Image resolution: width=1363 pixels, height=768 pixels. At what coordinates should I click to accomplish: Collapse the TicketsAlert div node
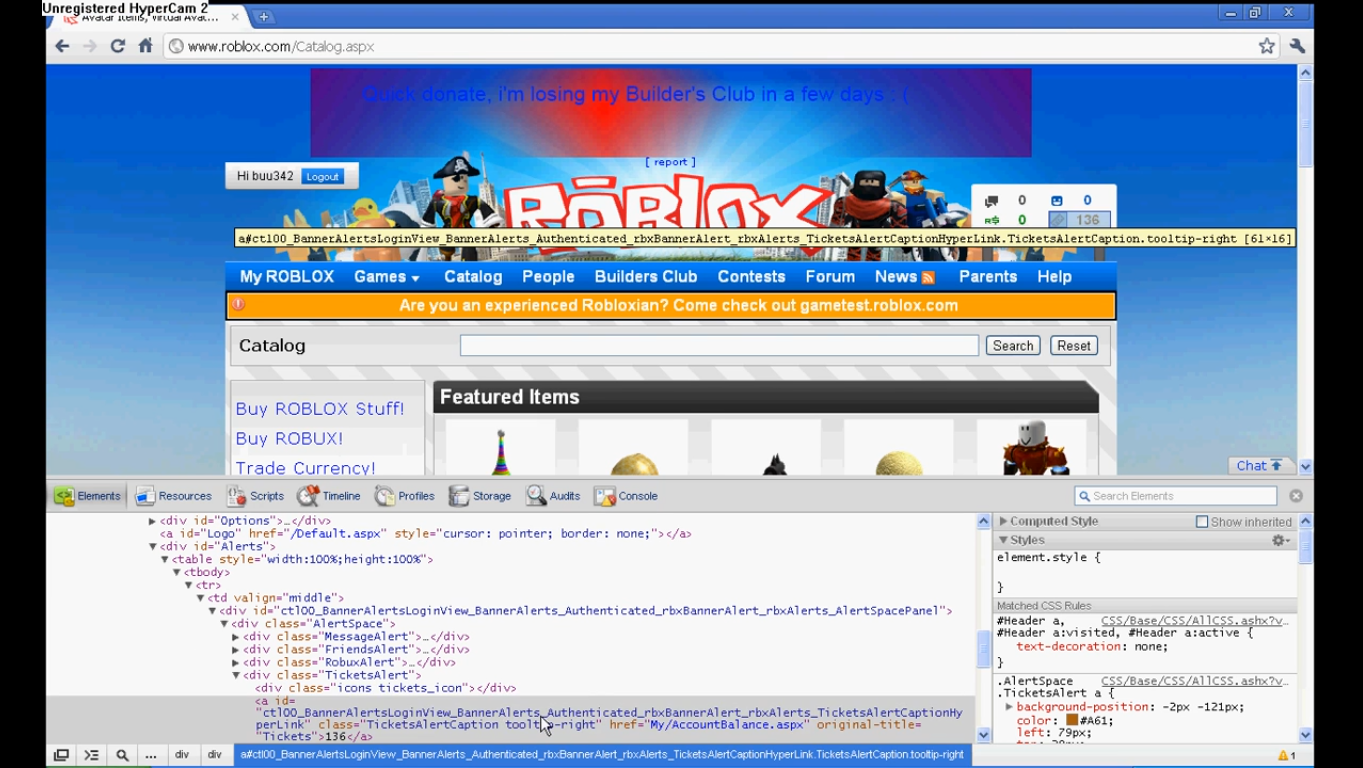pos(236,676)
